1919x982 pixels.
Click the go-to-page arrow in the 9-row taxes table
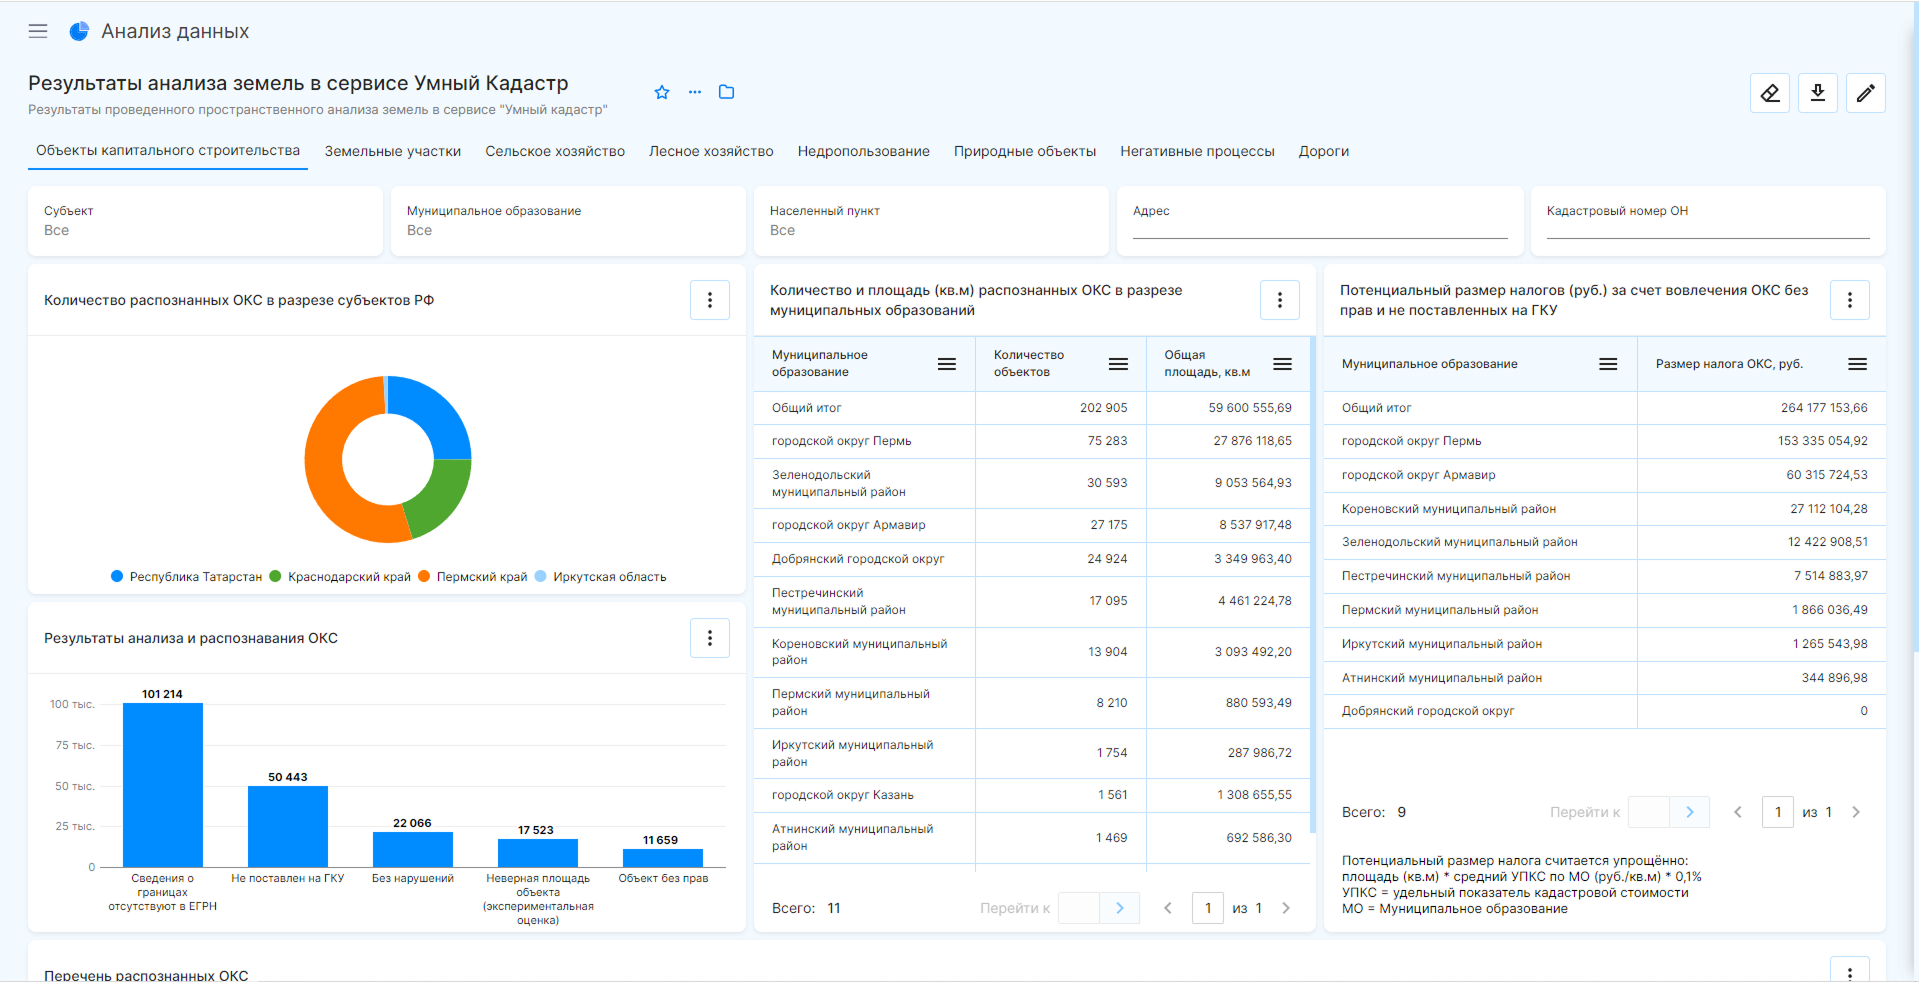pos(1690,812)
